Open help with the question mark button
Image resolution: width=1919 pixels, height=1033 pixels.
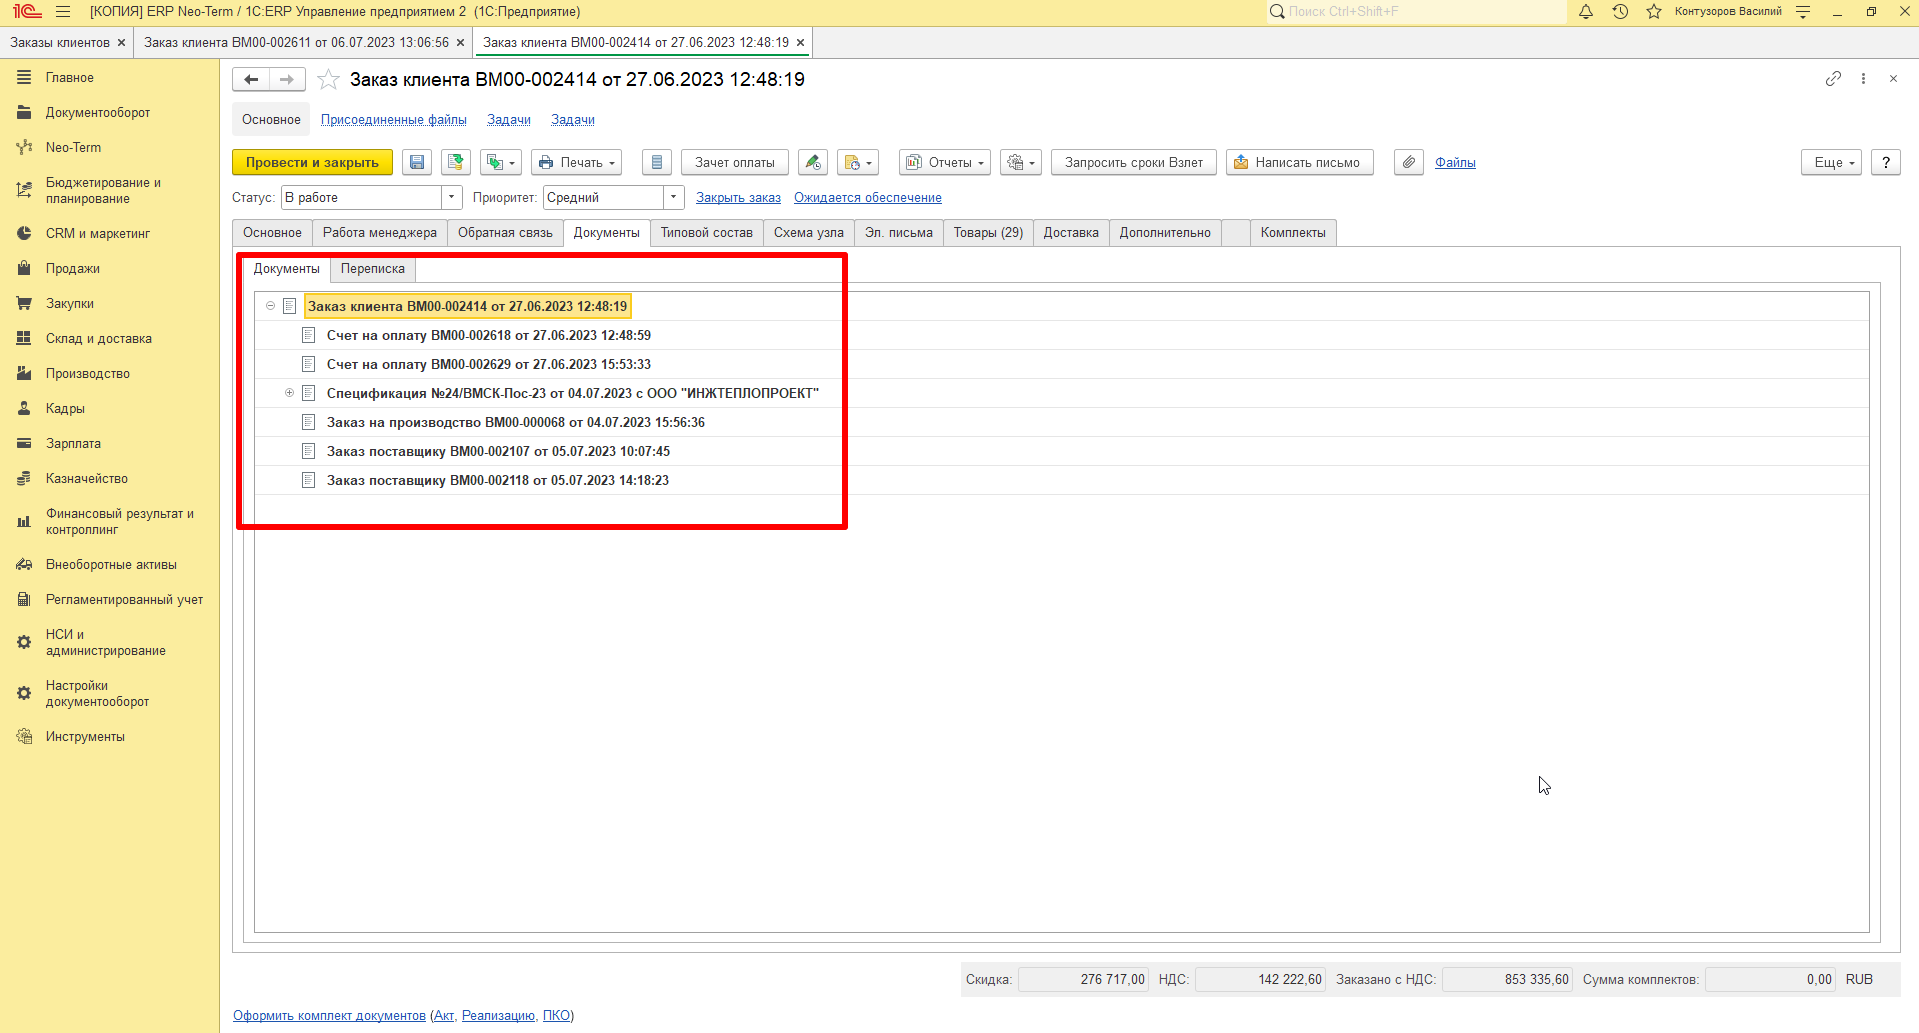point(1886,162)
